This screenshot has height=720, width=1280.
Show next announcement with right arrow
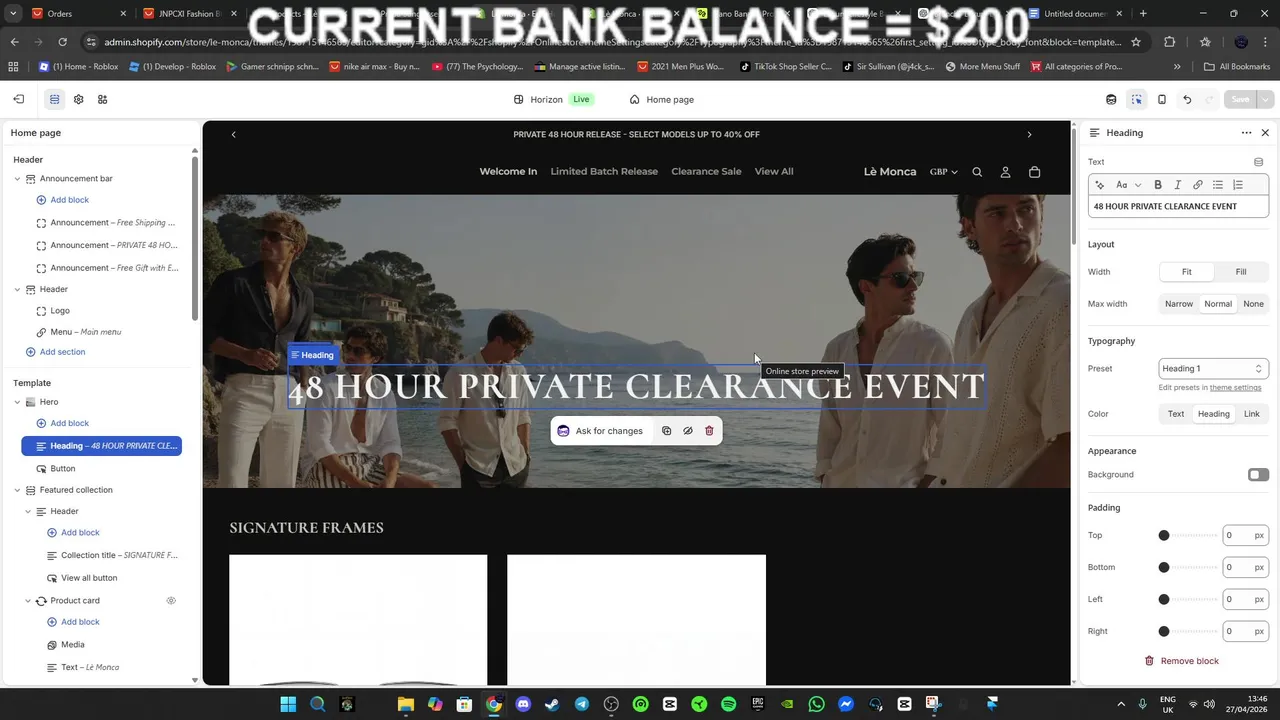click(1029, 134)
